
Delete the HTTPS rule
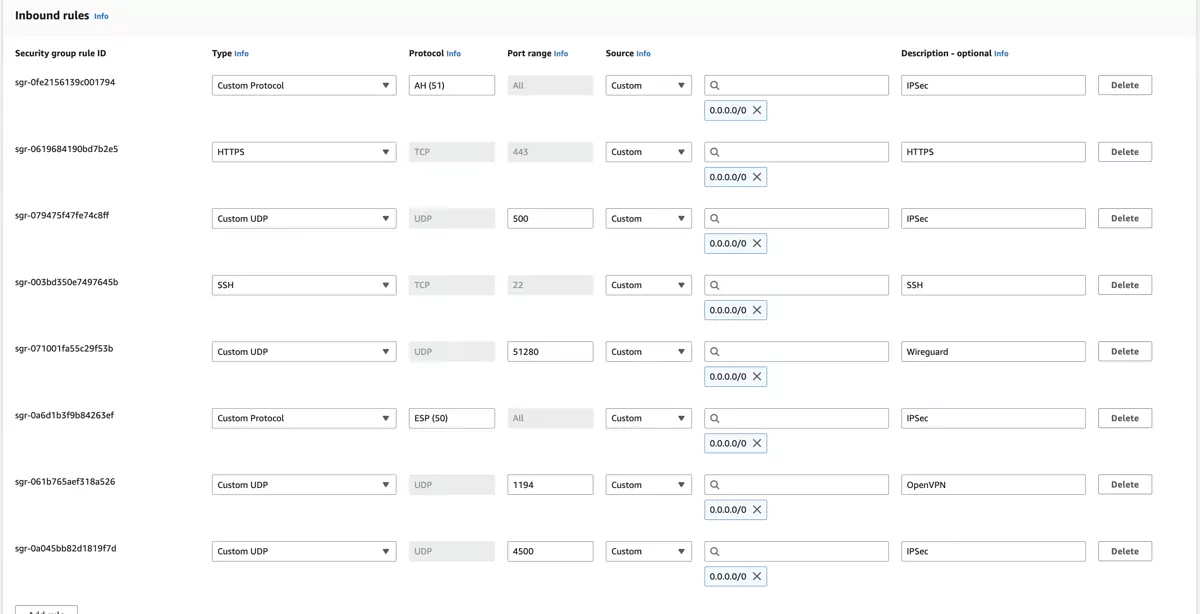pyautogui.click(x=1124, y=151)
